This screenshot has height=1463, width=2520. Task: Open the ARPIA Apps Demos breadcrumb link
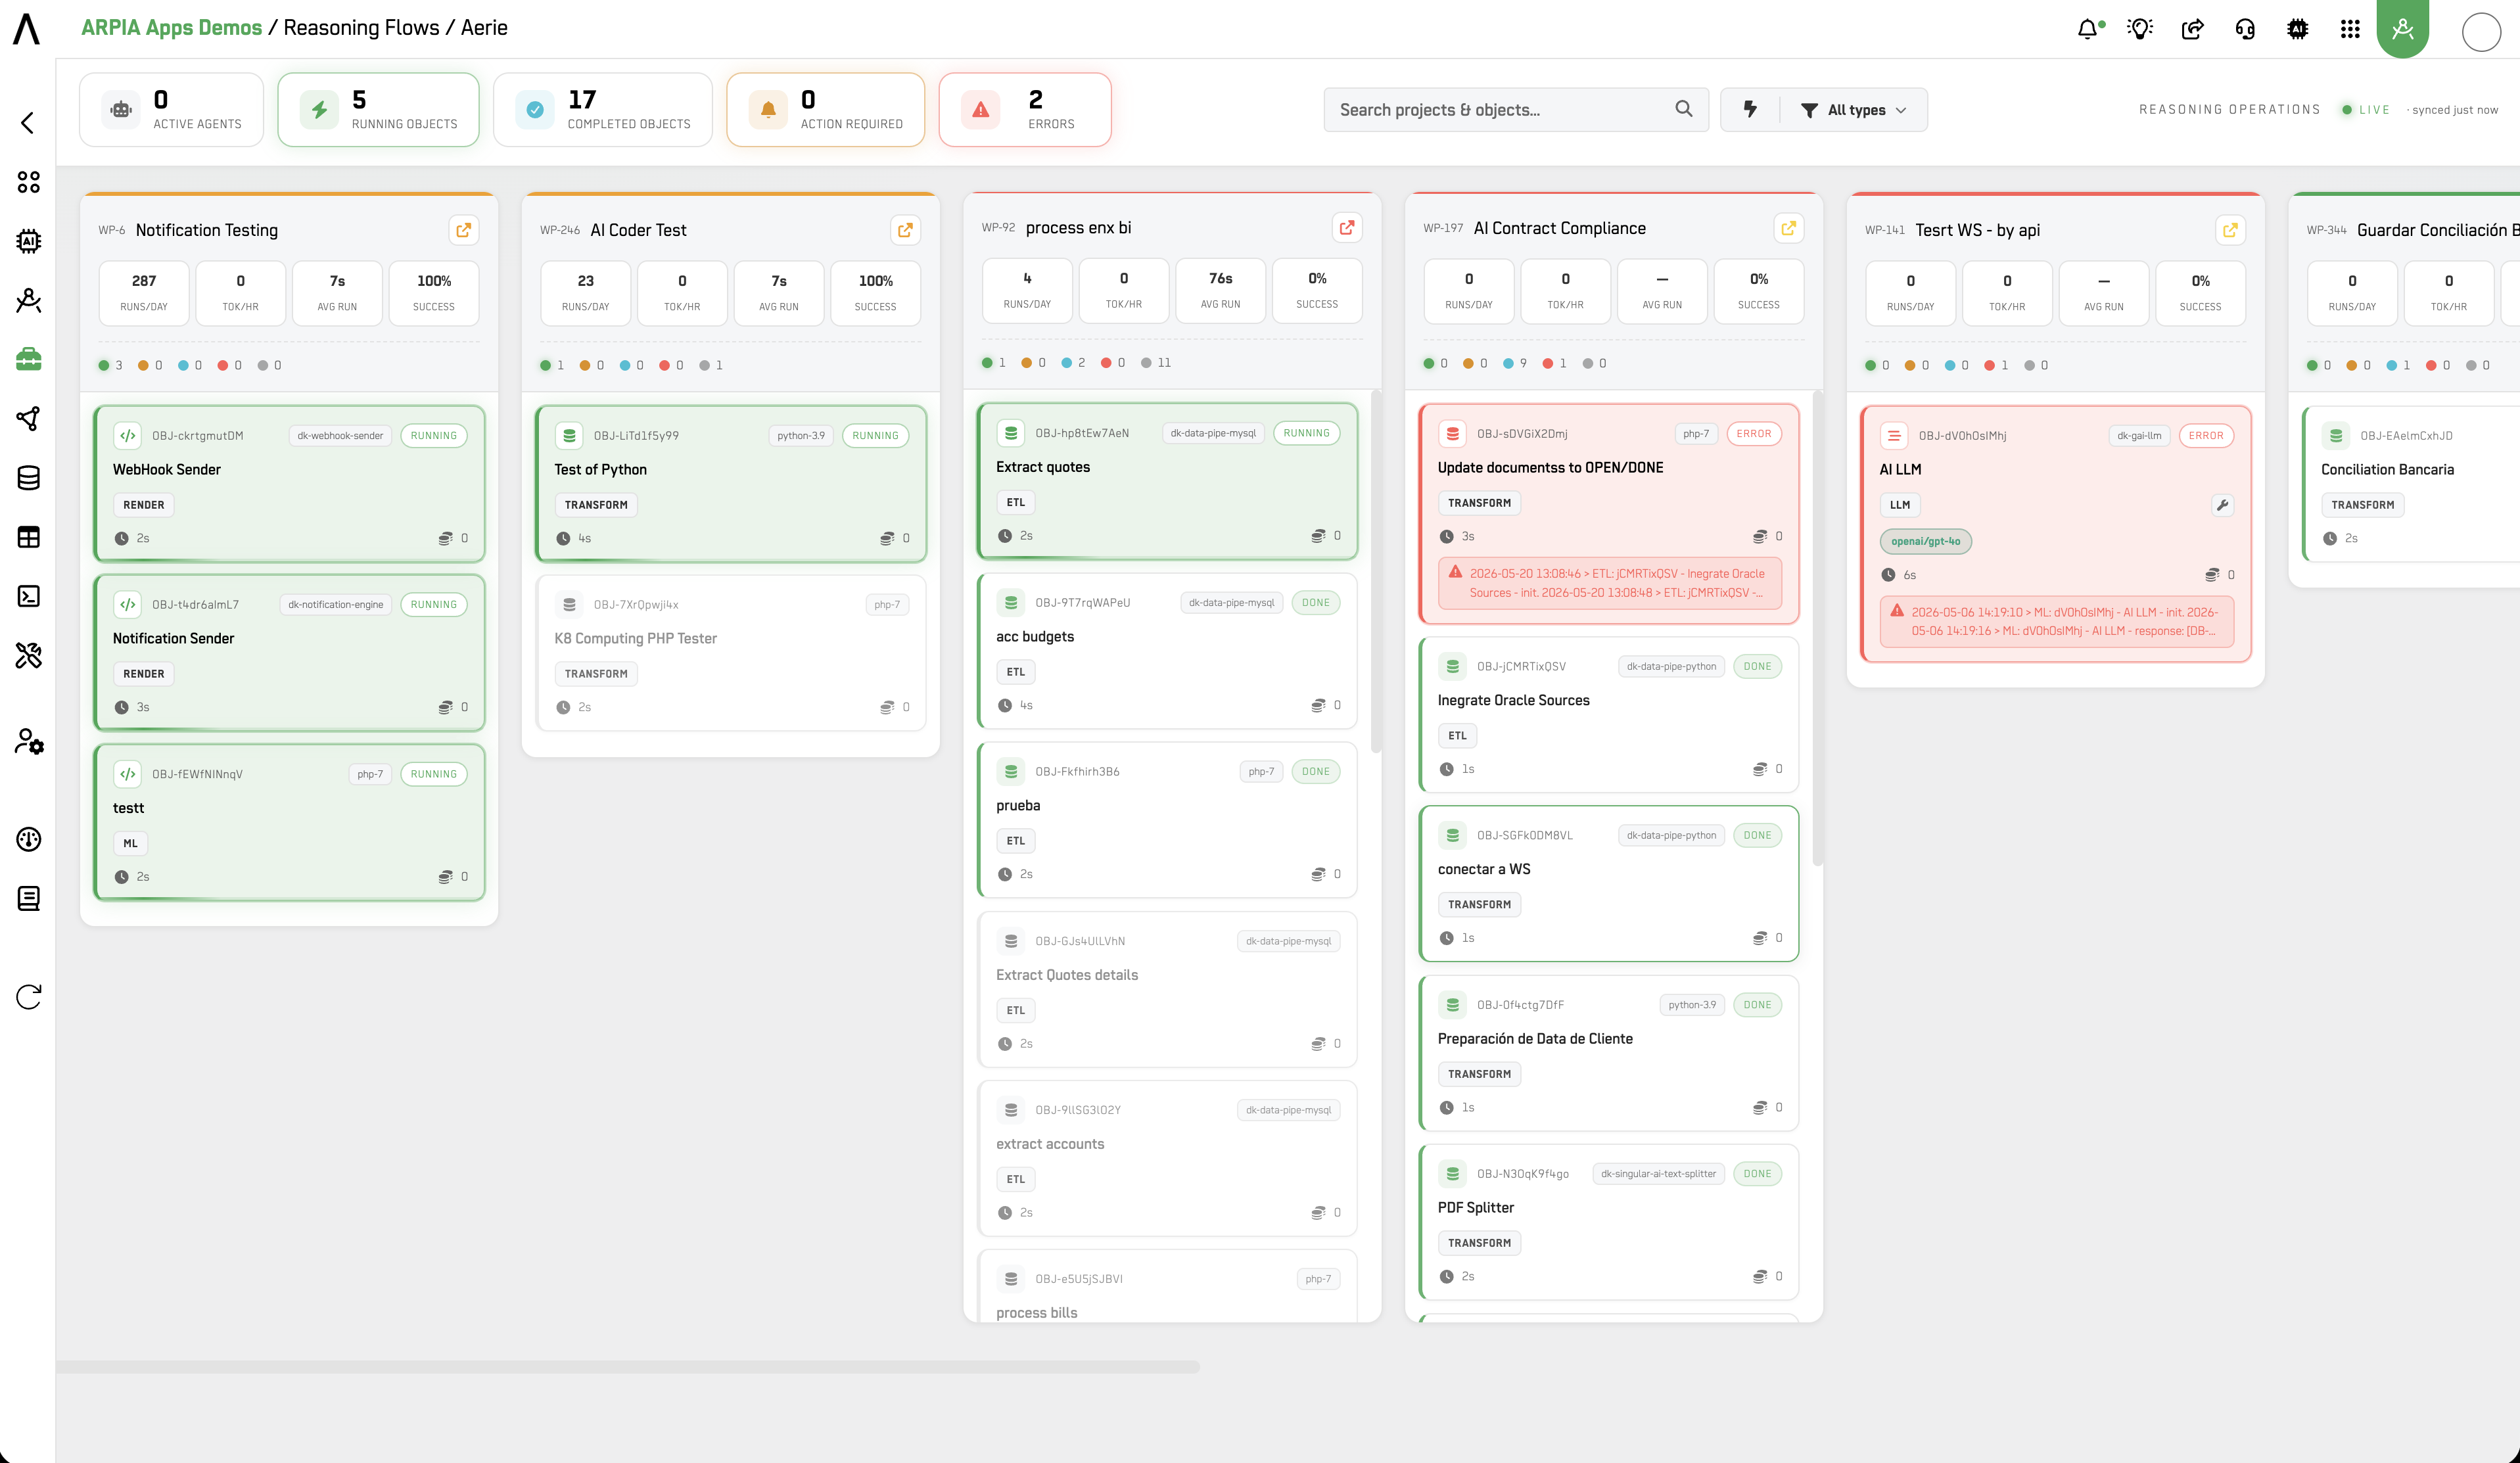coord(171,27)
